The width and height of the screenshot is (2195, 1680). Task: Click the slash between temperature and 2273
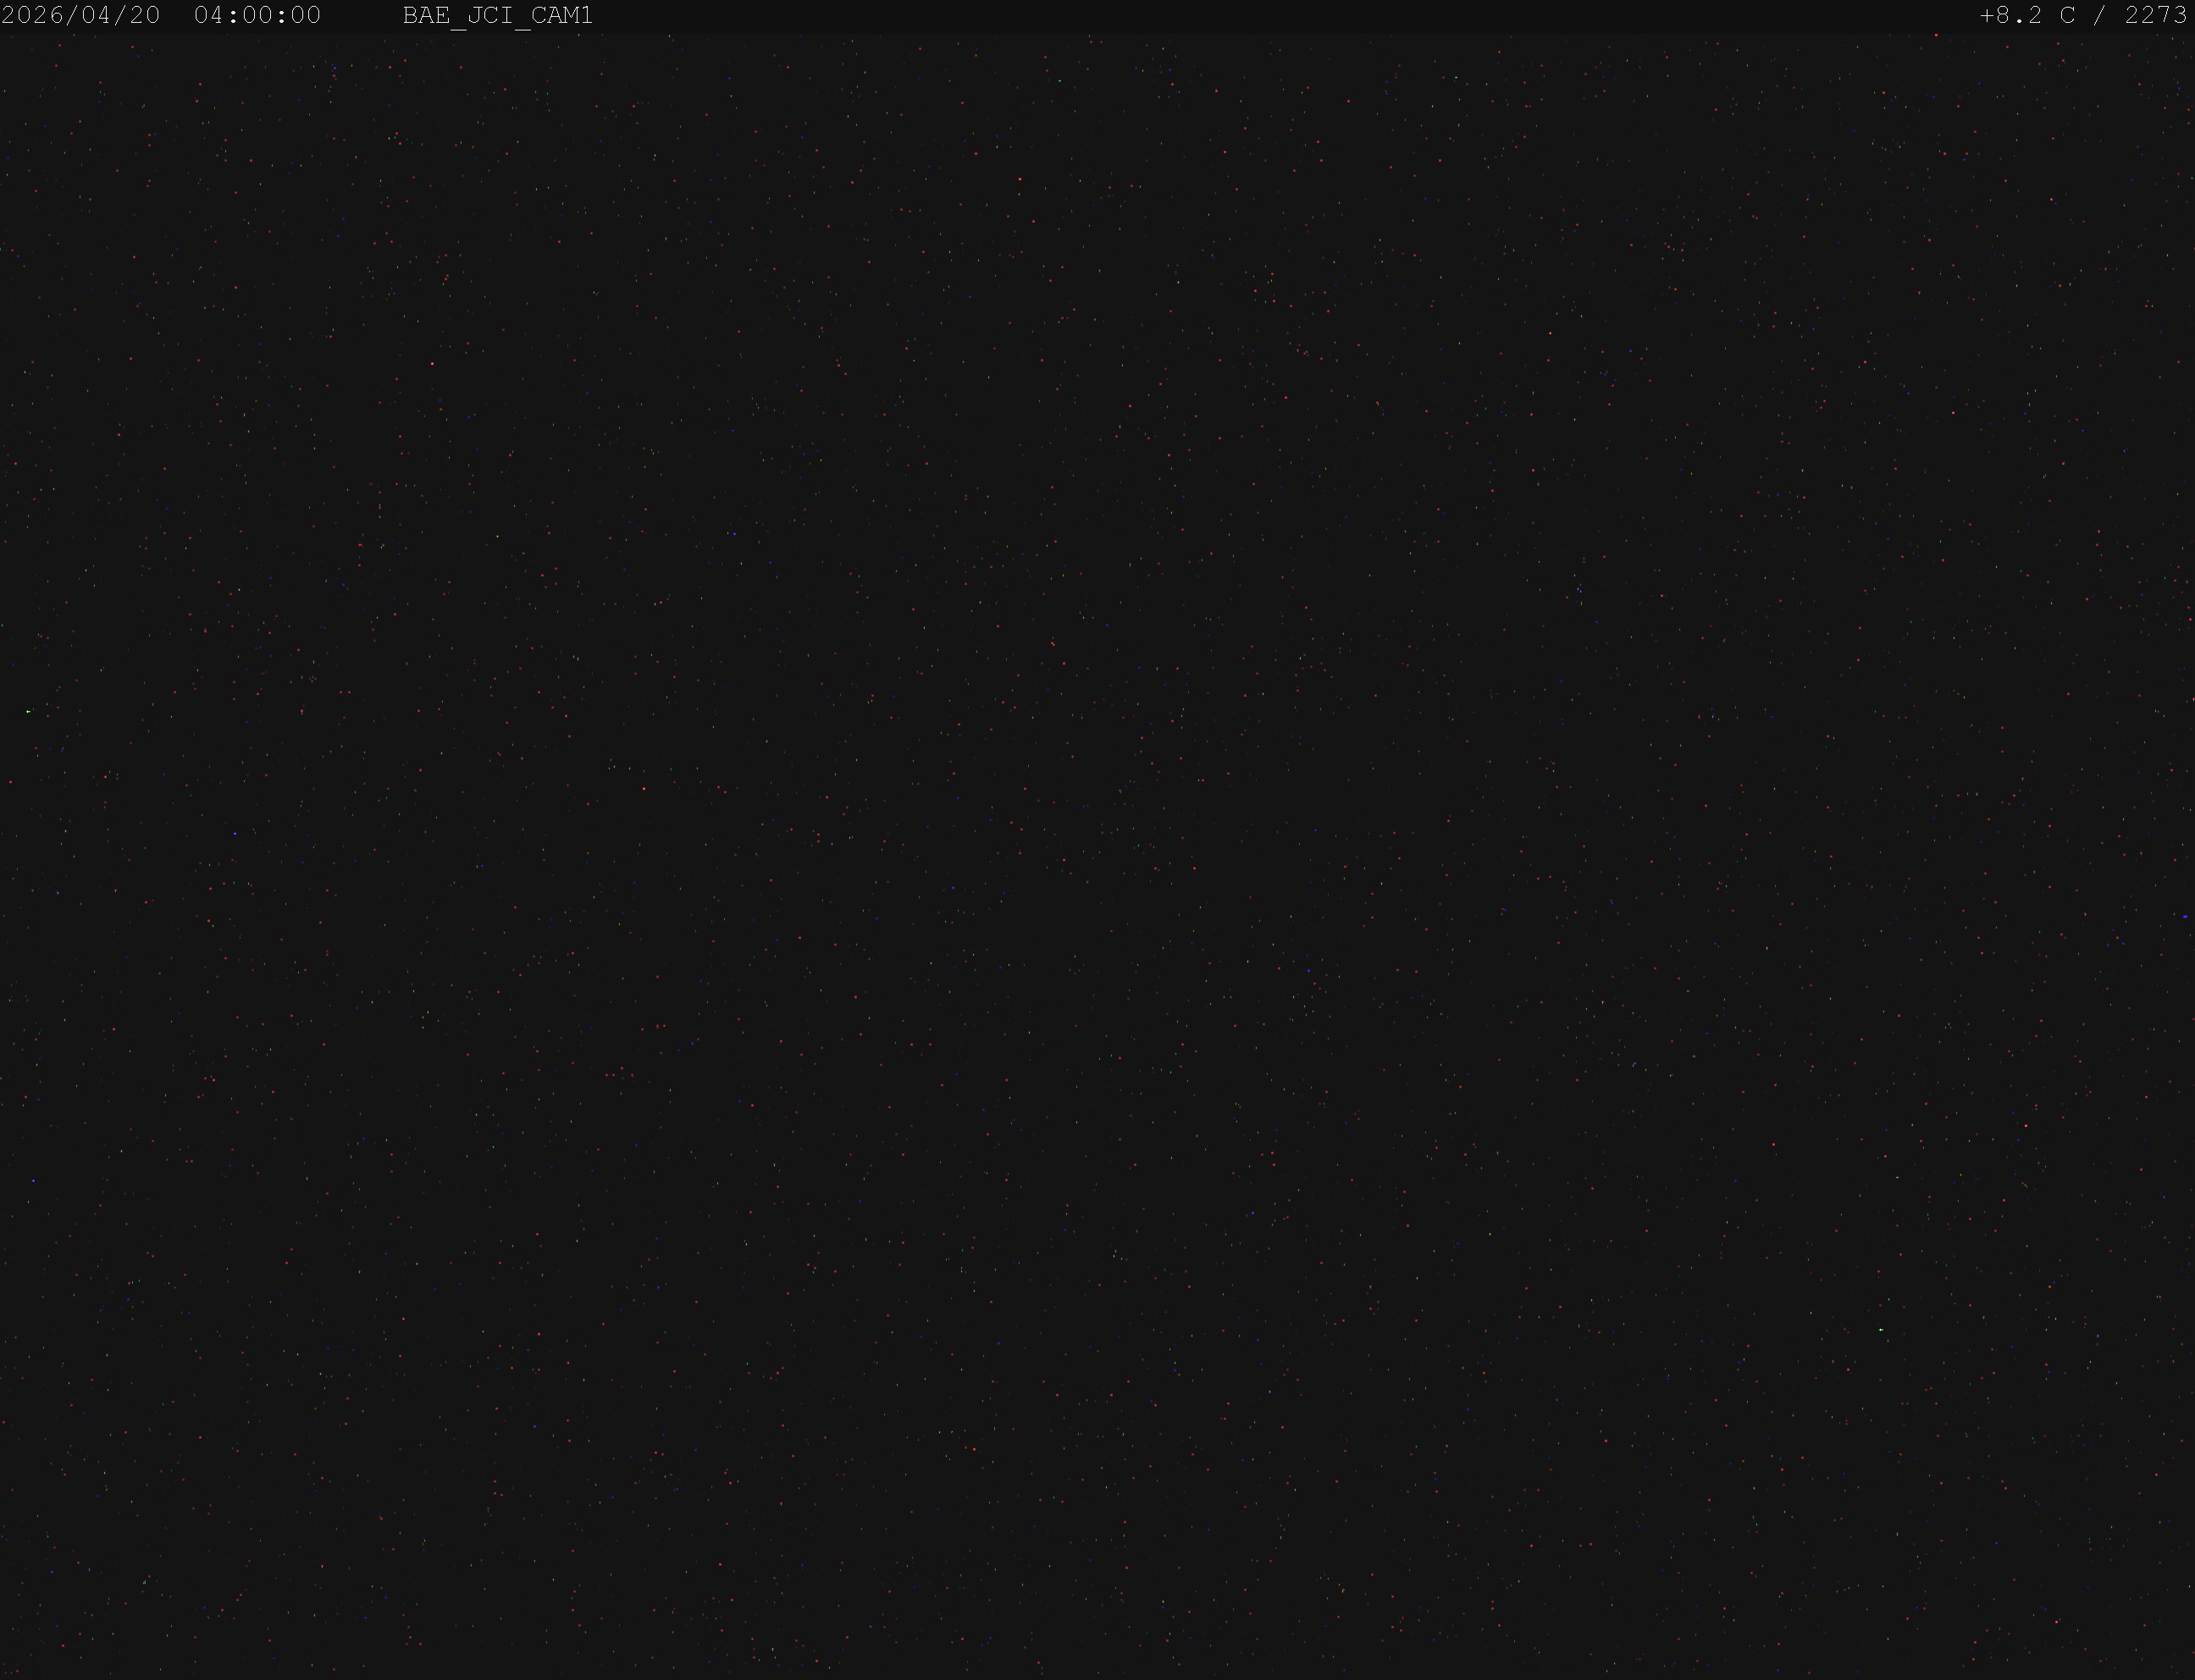click(x=2101, y=16)
